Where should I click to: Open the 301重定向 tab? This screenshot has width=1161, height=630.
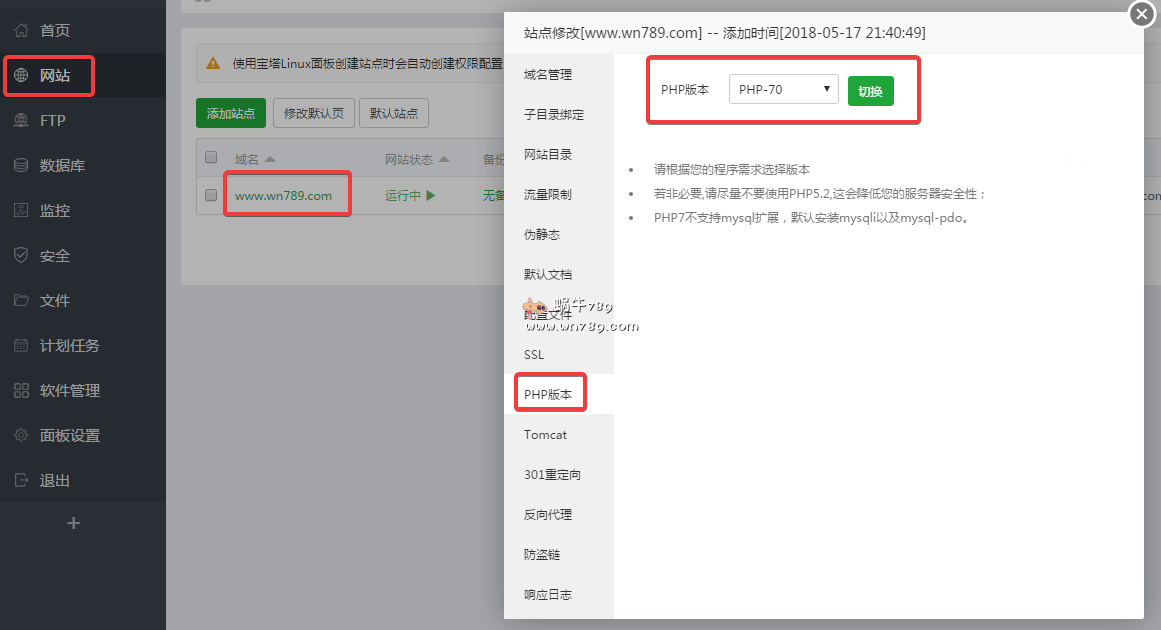coord(552,475)
